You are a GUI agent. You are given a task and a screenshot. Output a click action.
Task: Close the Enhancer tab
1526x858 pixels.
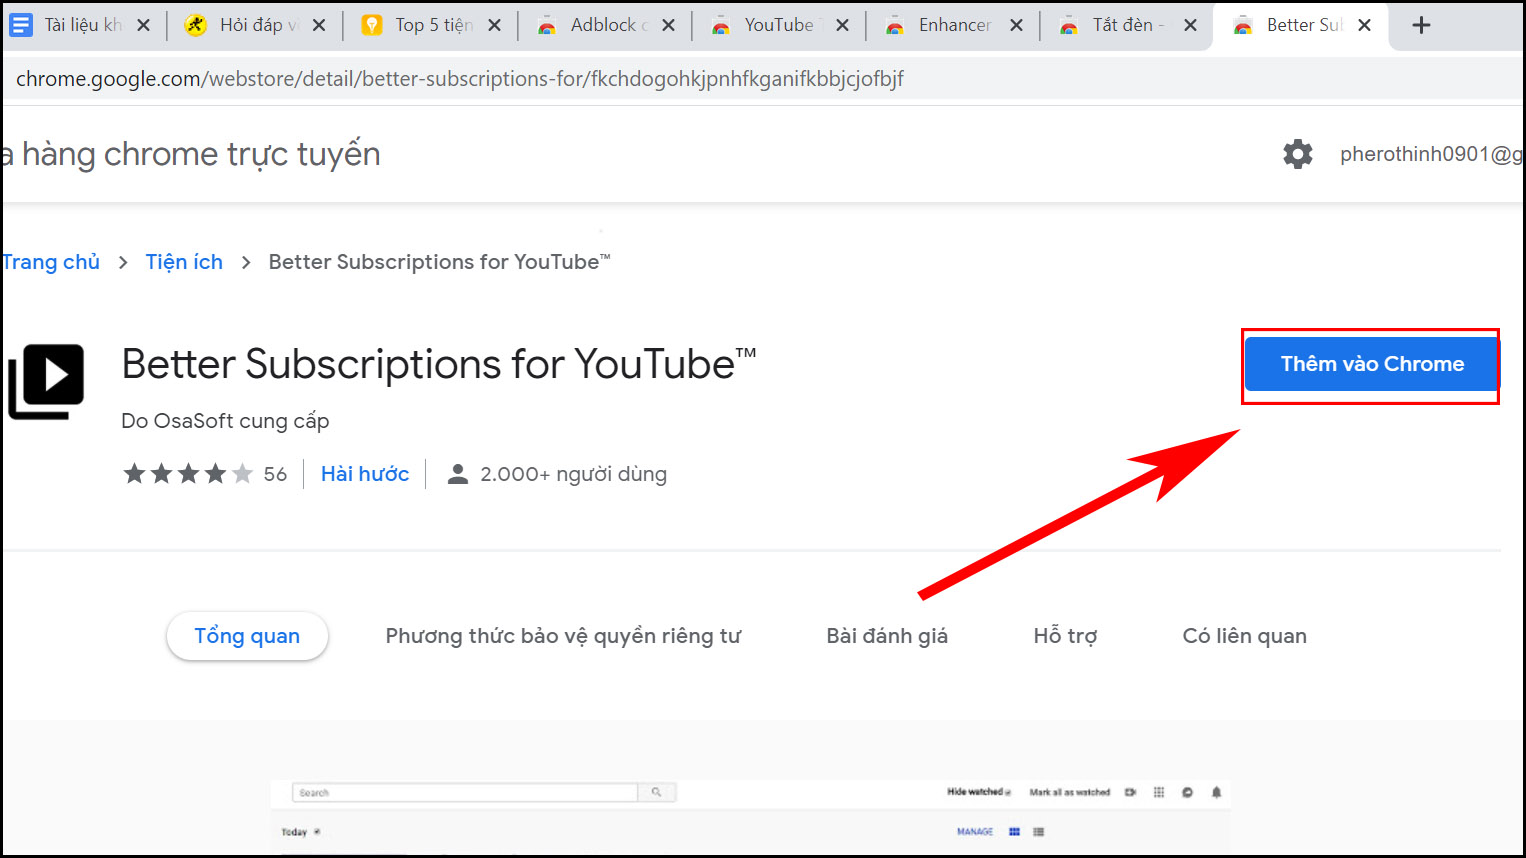tap(1016, 25)
